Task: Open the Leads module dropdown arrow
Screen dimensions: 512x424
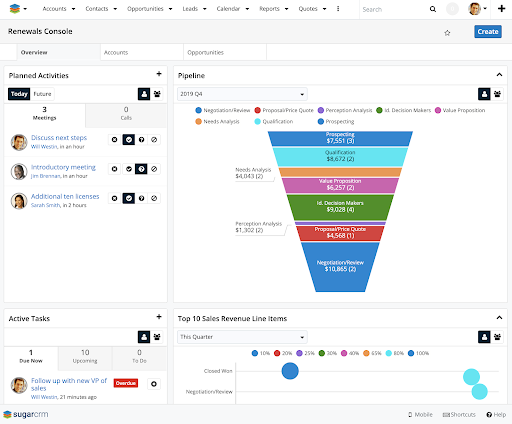Action: click(x=205, y=9)
